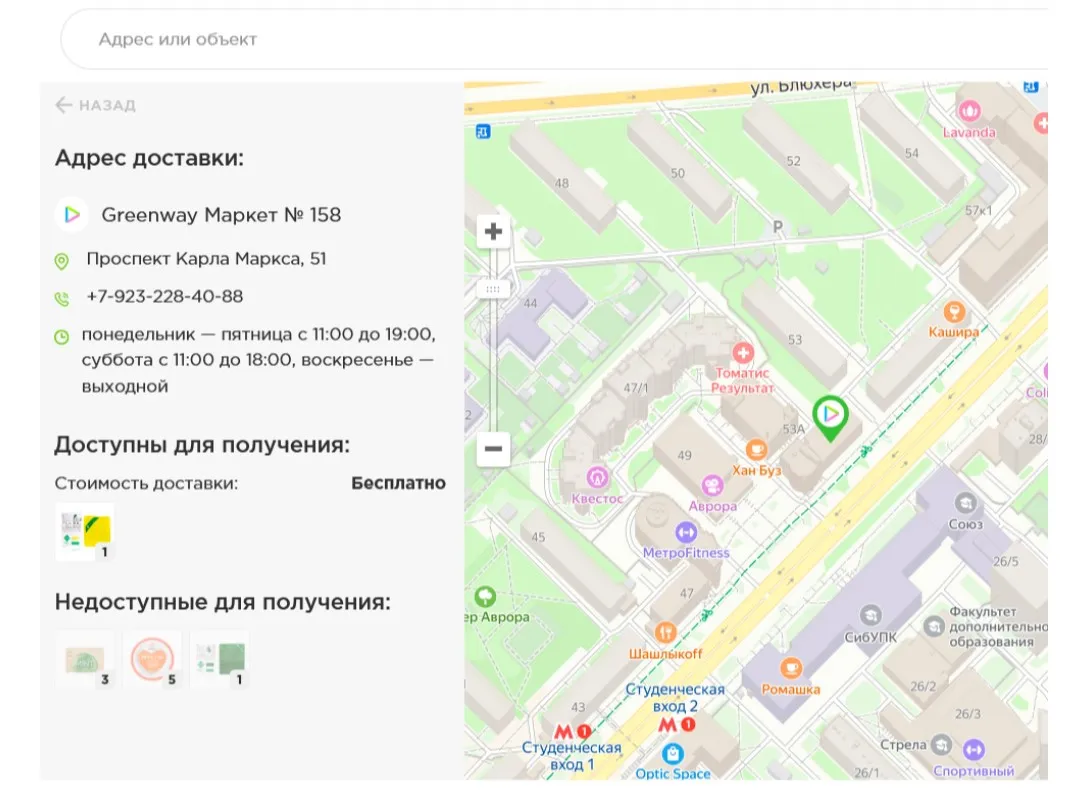Click the Томатис Результат medical icon
Viewport: 1088px width, 790px height.
[743, 352]
